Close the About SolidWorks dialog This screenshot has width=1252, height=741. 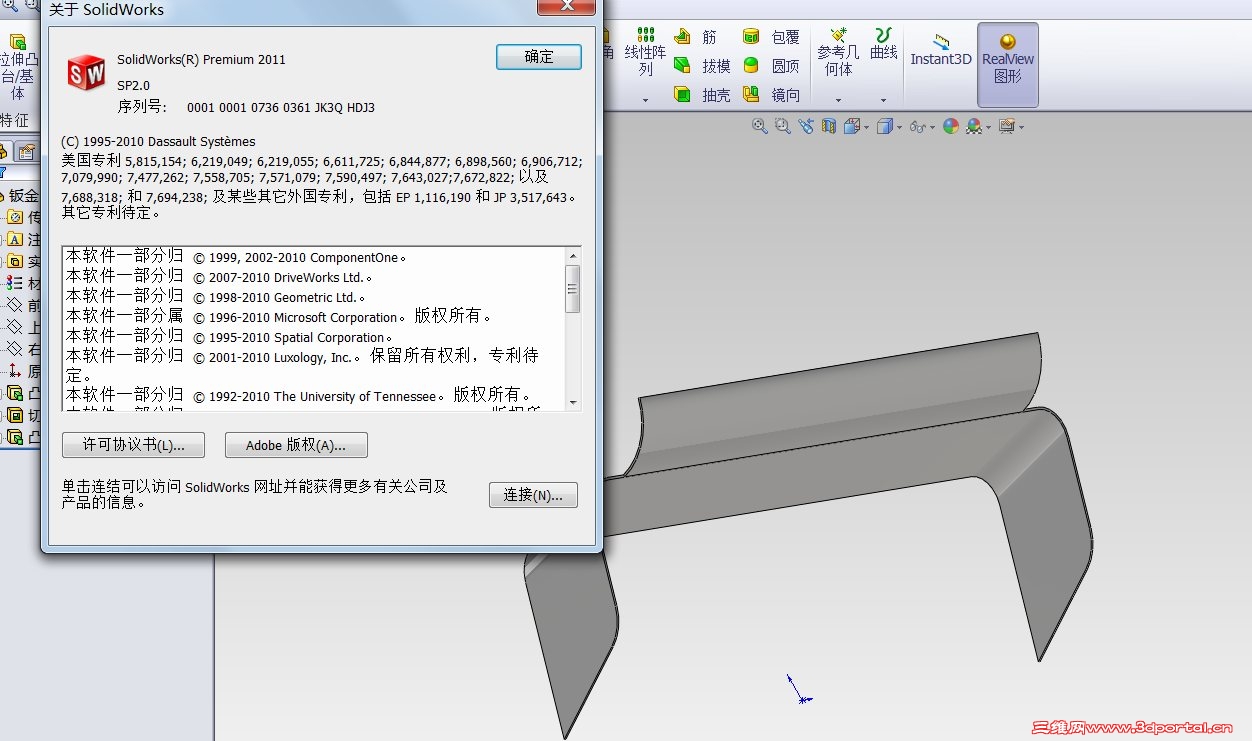[567, 7]
